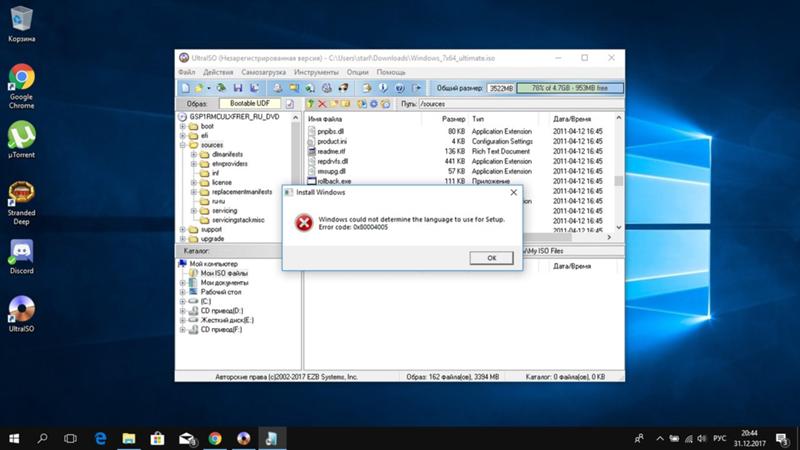Screen dimensions: 800x450
Task: Click the Mount to virtual drive icon
Action: tap(327, 88)
